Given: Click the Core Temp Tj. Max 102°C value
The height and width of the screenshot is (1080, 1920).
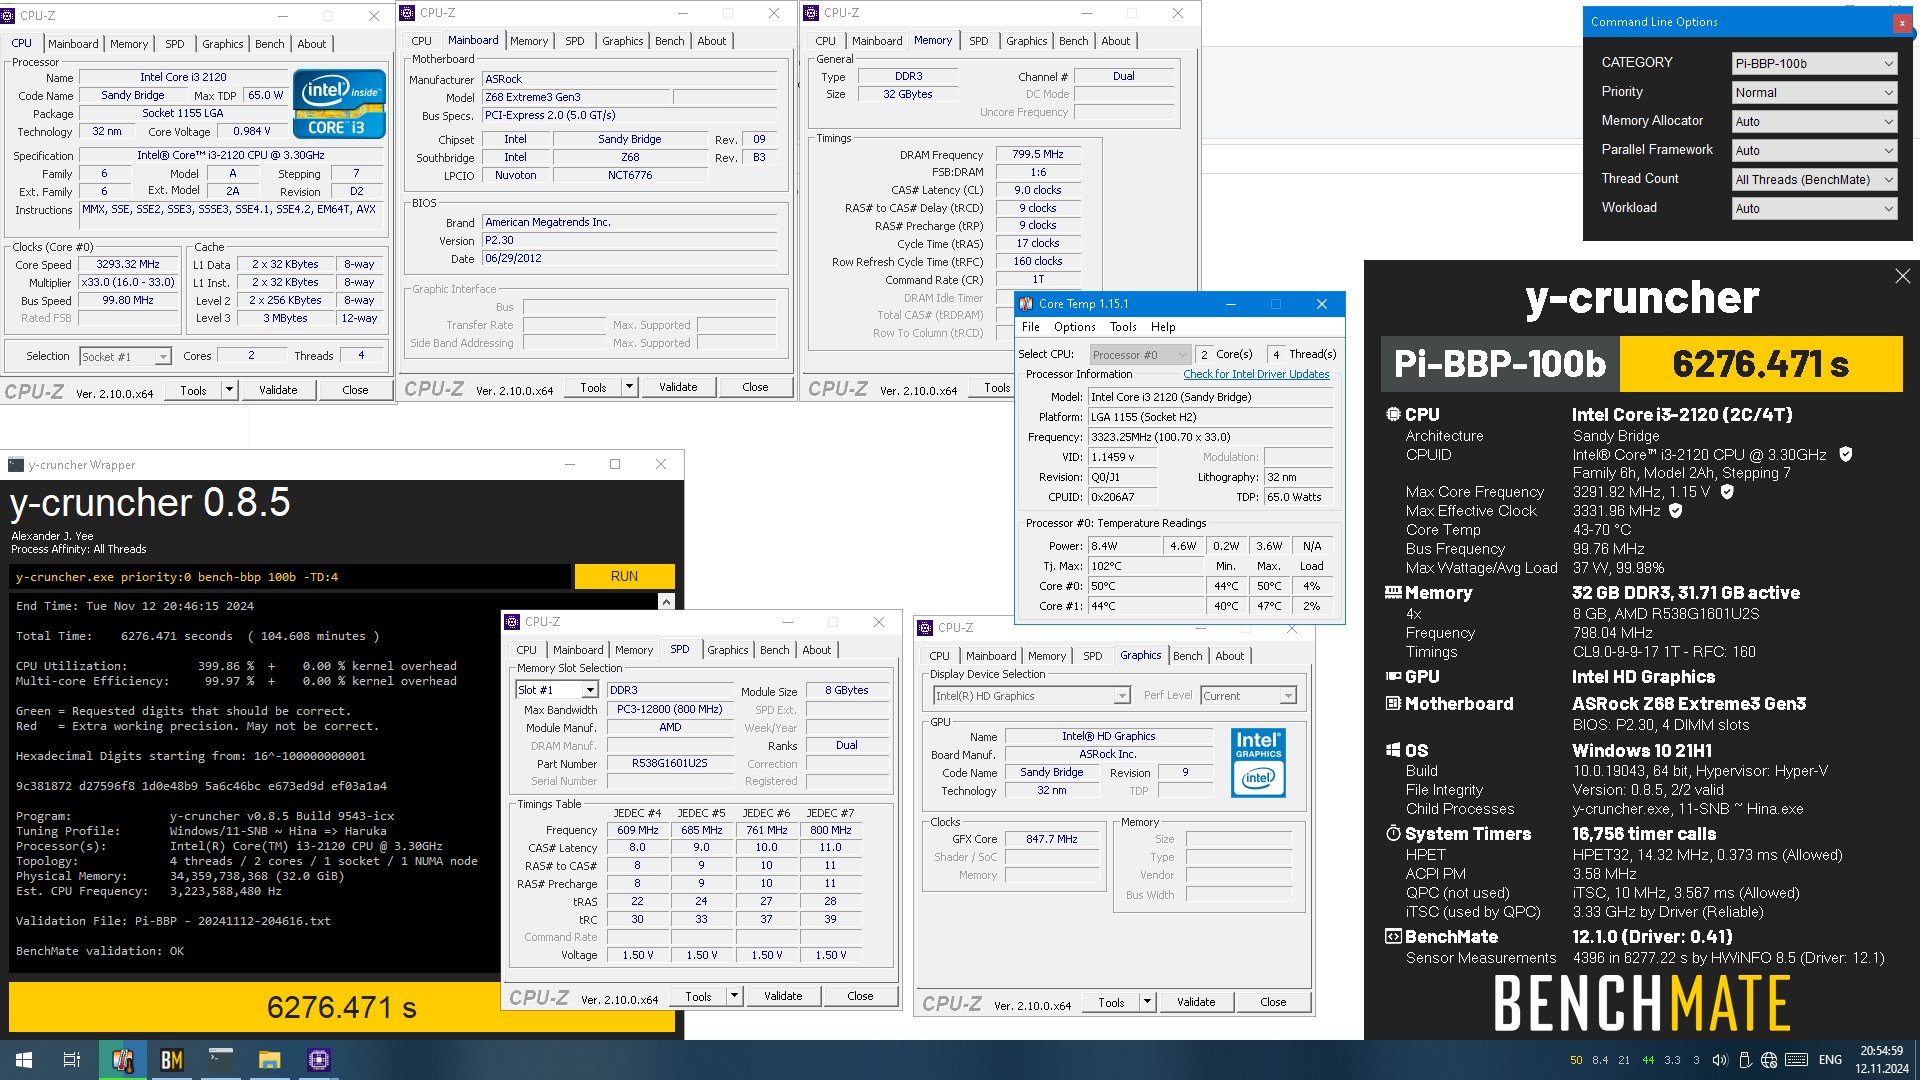Looking at the screenshot, I should (x=1145, y=566).
